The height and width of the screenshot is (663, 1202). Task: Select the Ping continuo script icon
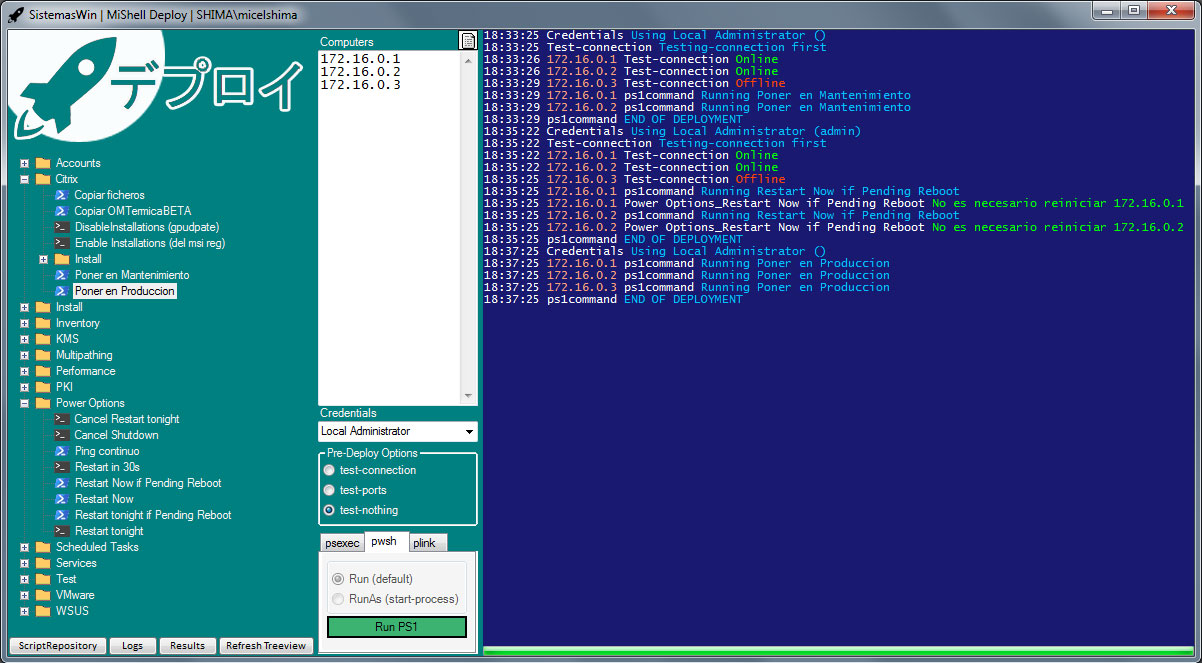tap(60, 451)
